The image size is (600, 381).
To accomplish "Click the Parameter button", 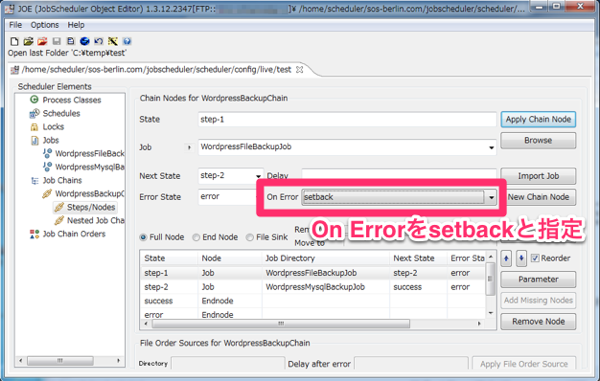I will point(538,279).
